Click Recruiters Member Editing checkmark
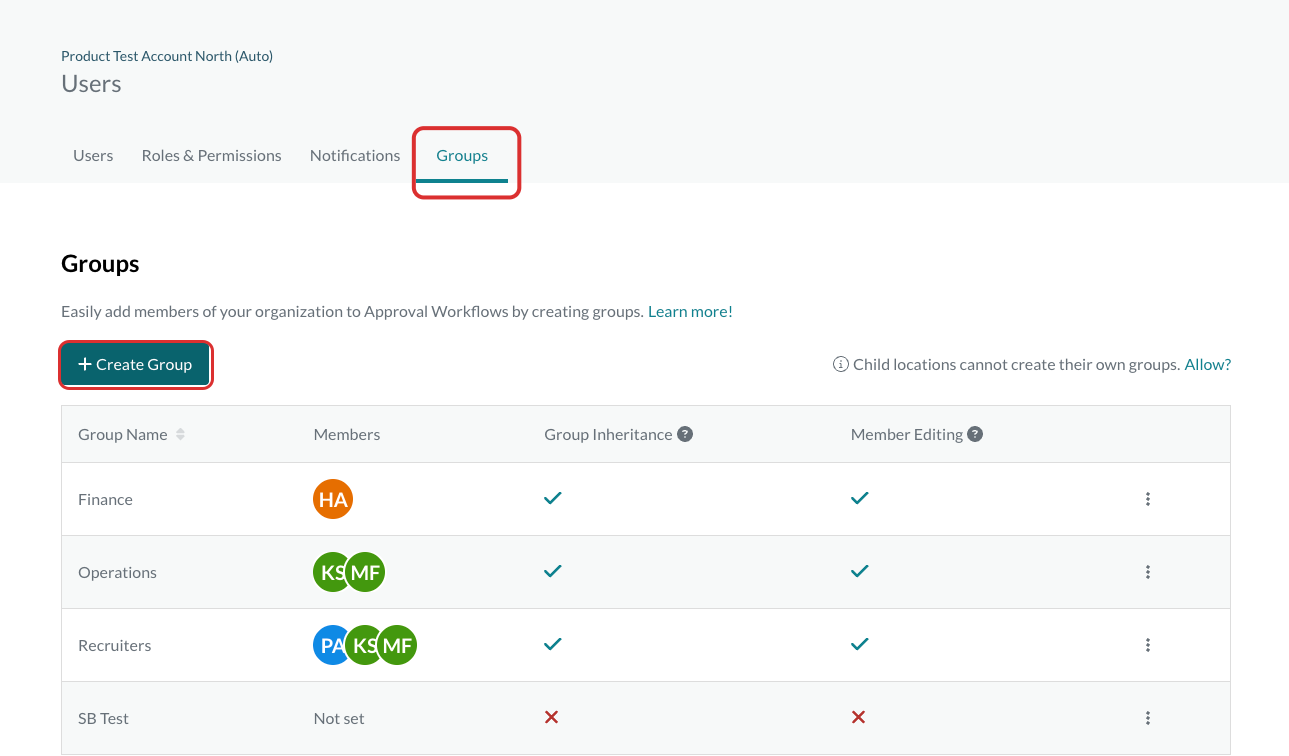 click(x=859, y=643)
